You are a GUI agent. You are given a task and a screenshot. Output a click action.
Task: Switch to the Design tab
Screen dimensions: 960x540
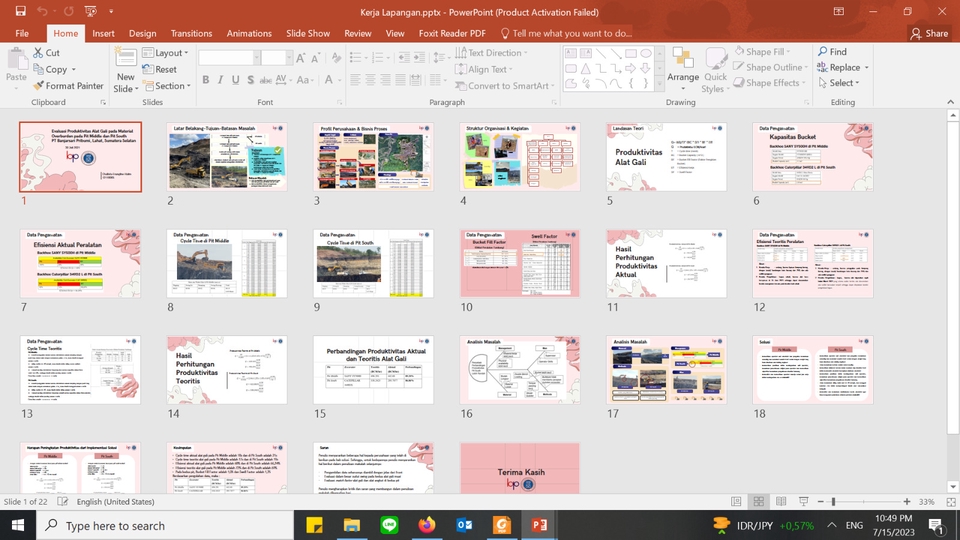[142, 33]
